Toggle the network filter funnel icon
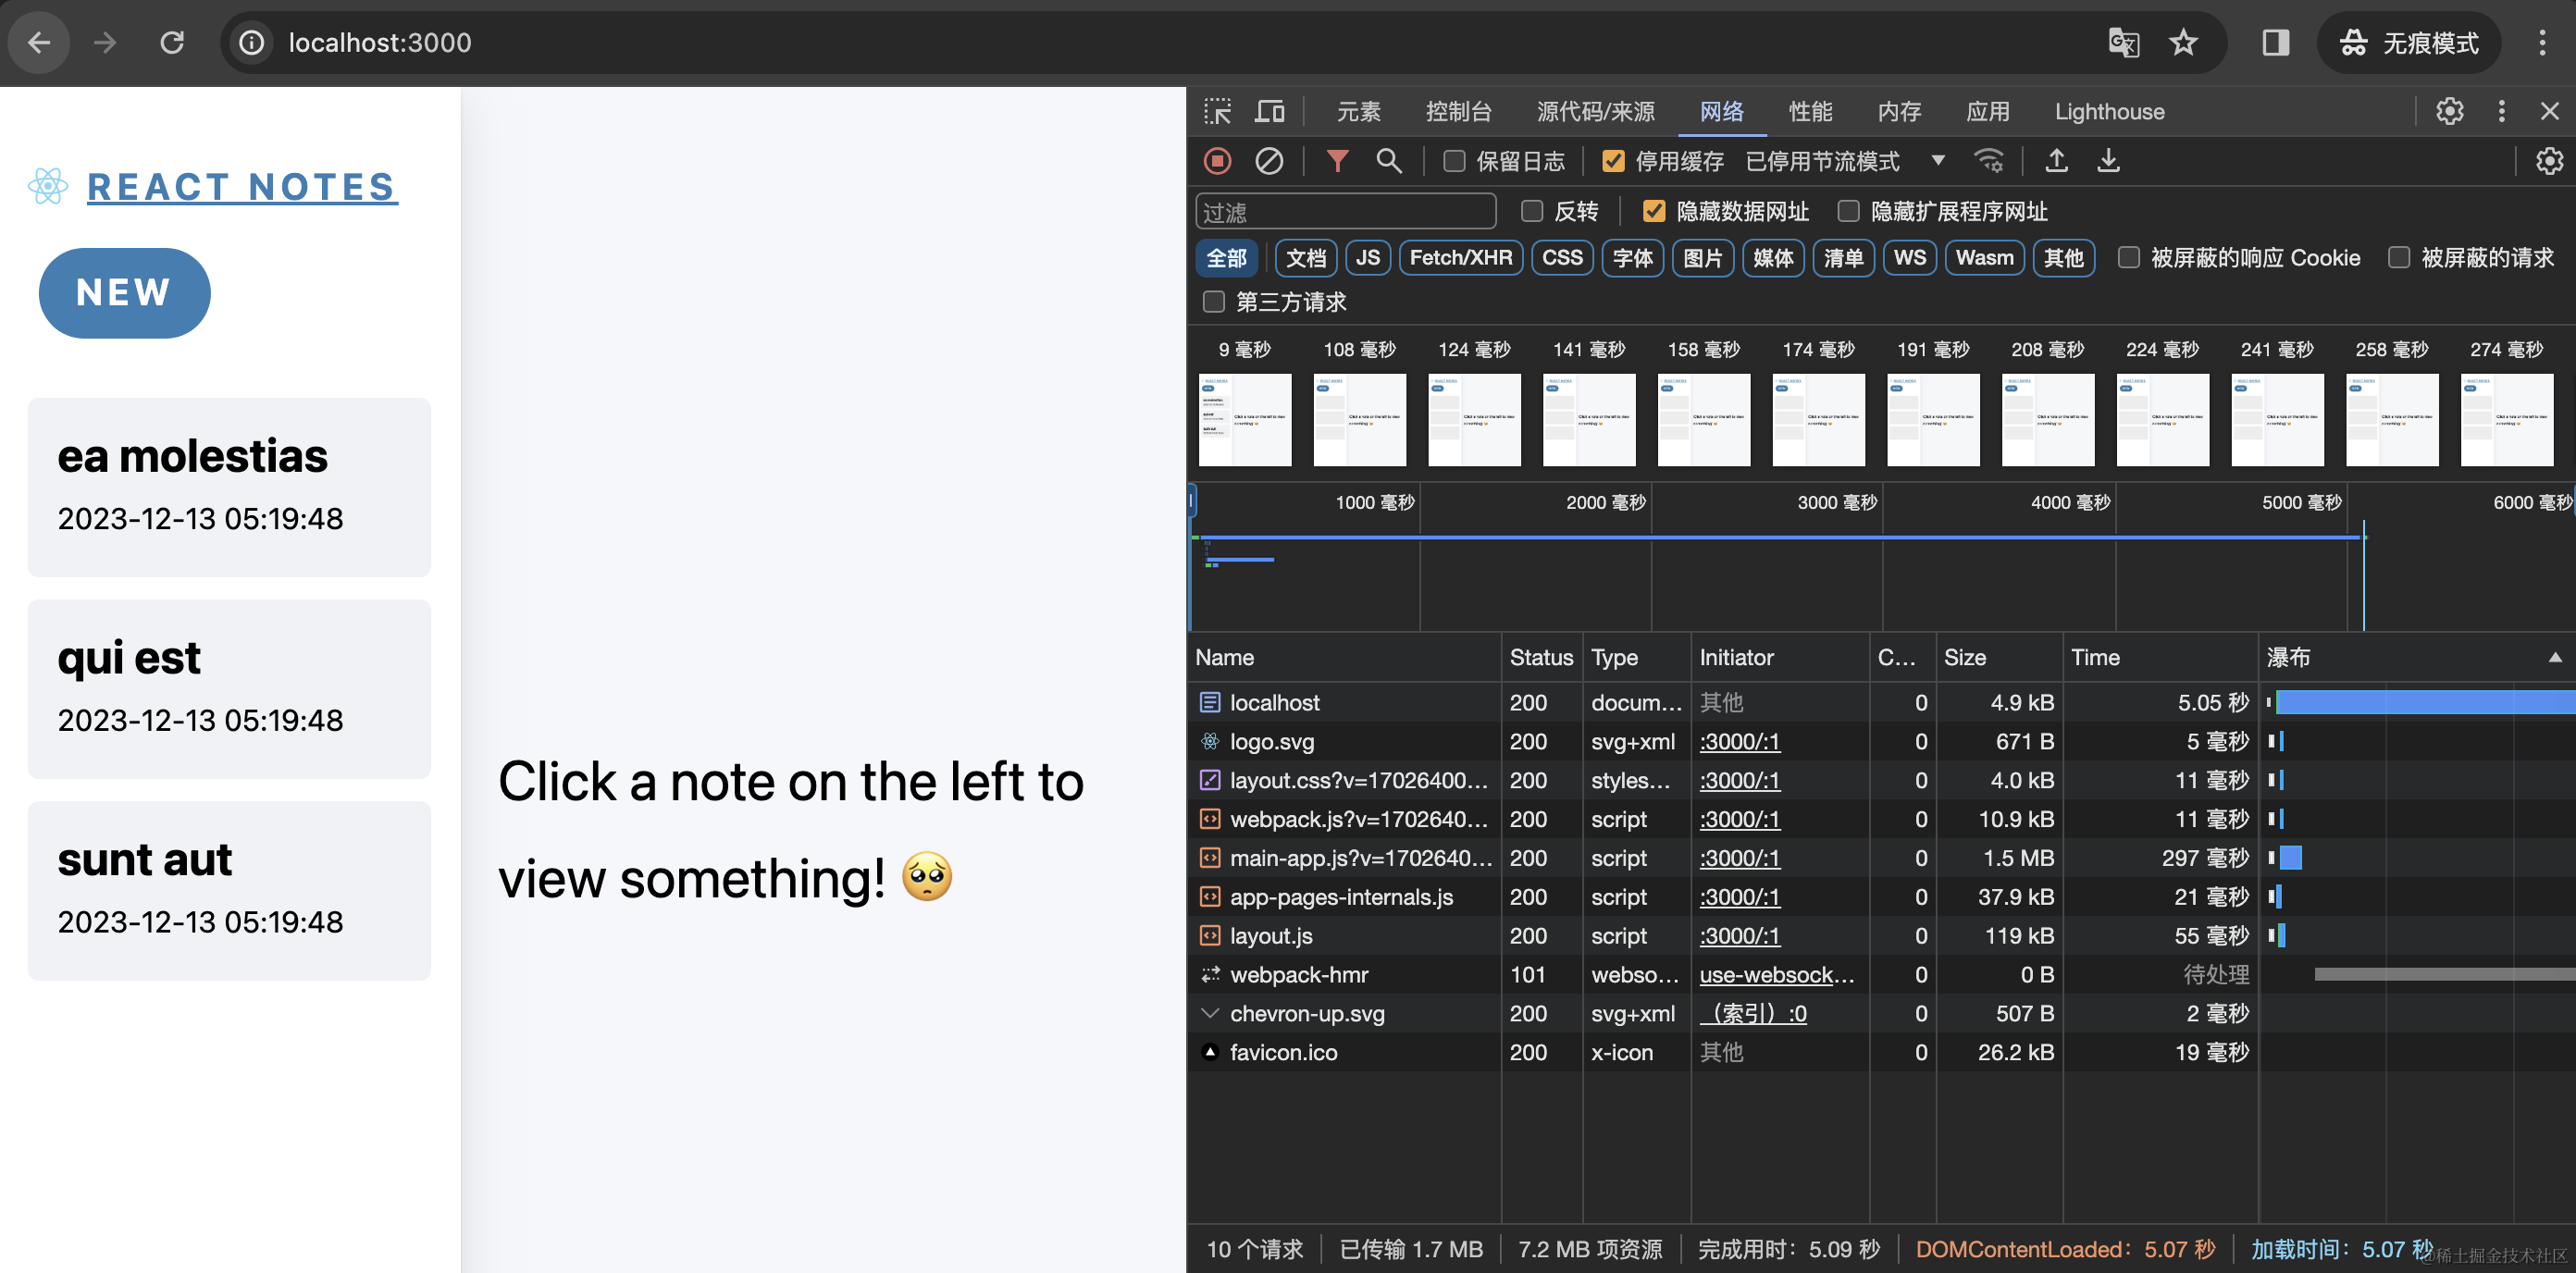Viewport: 2576px width, 1273px height. pyautogui.click(x=1337, y=161)
